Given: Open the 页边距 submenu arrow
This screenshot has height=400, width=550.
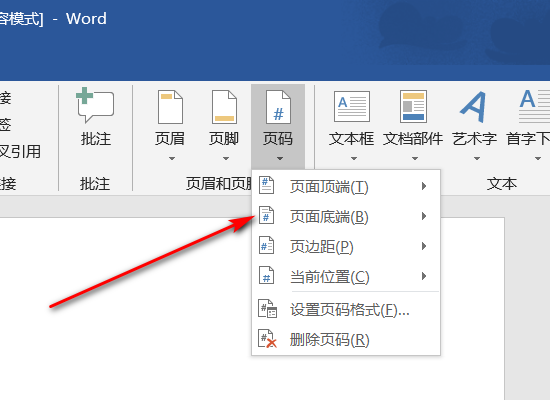Looking at the screenshot, I should point(424,246).
